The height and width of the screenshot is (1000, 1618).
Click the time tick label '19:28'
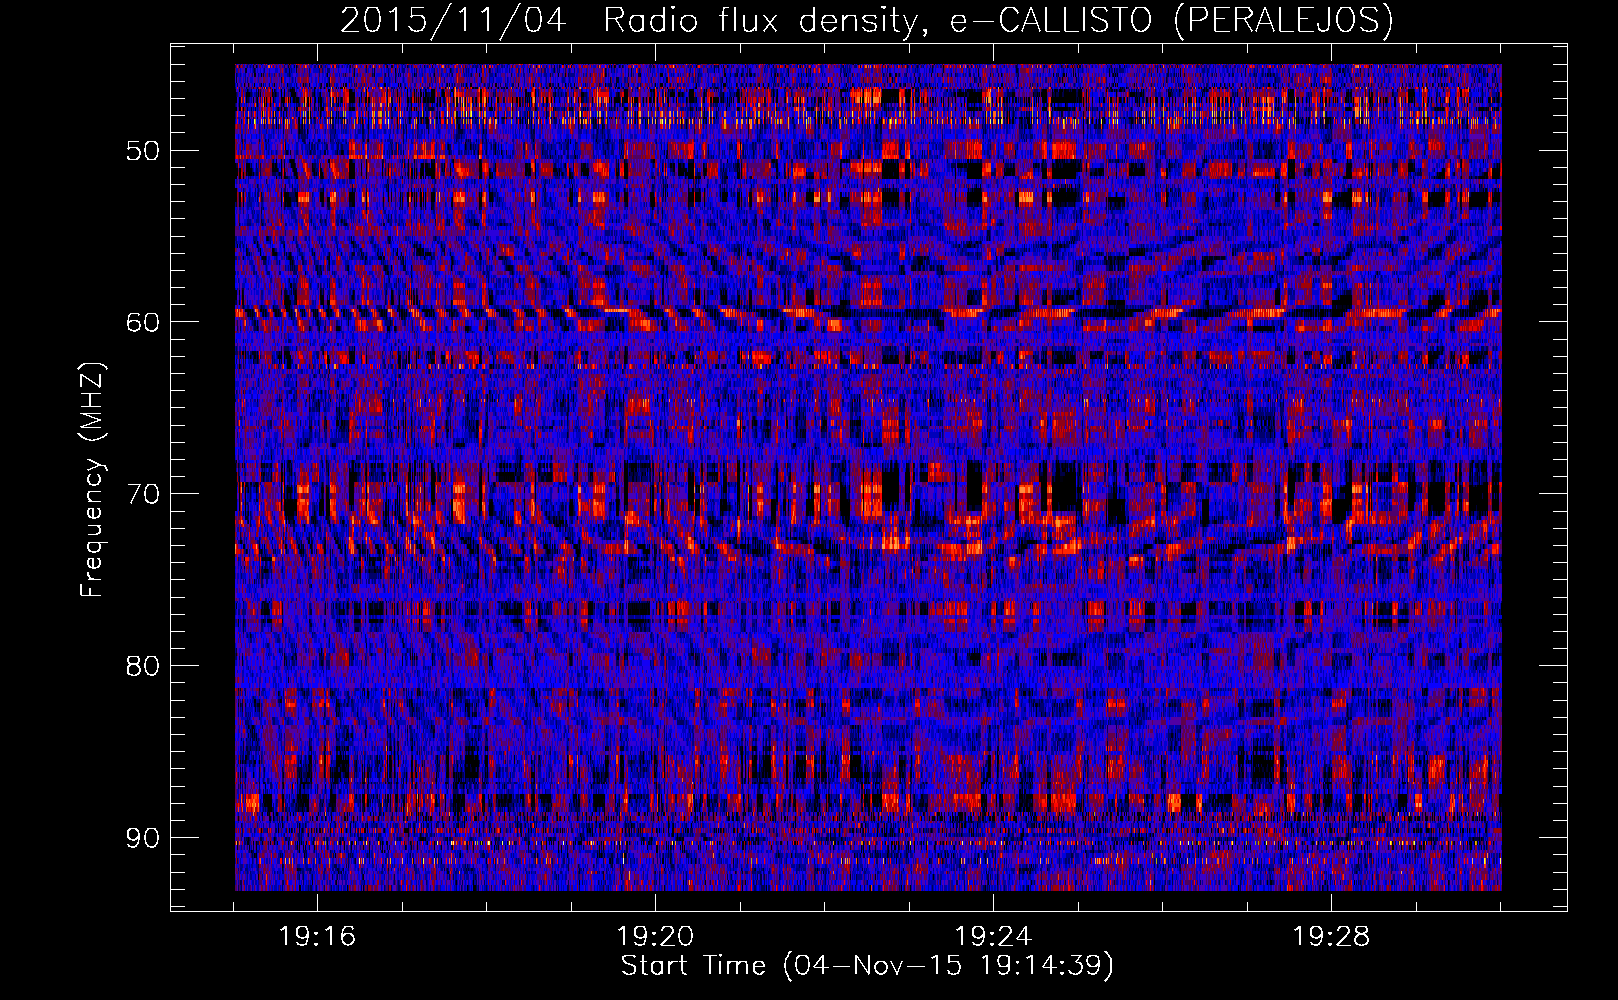(x=1331, y=937)
